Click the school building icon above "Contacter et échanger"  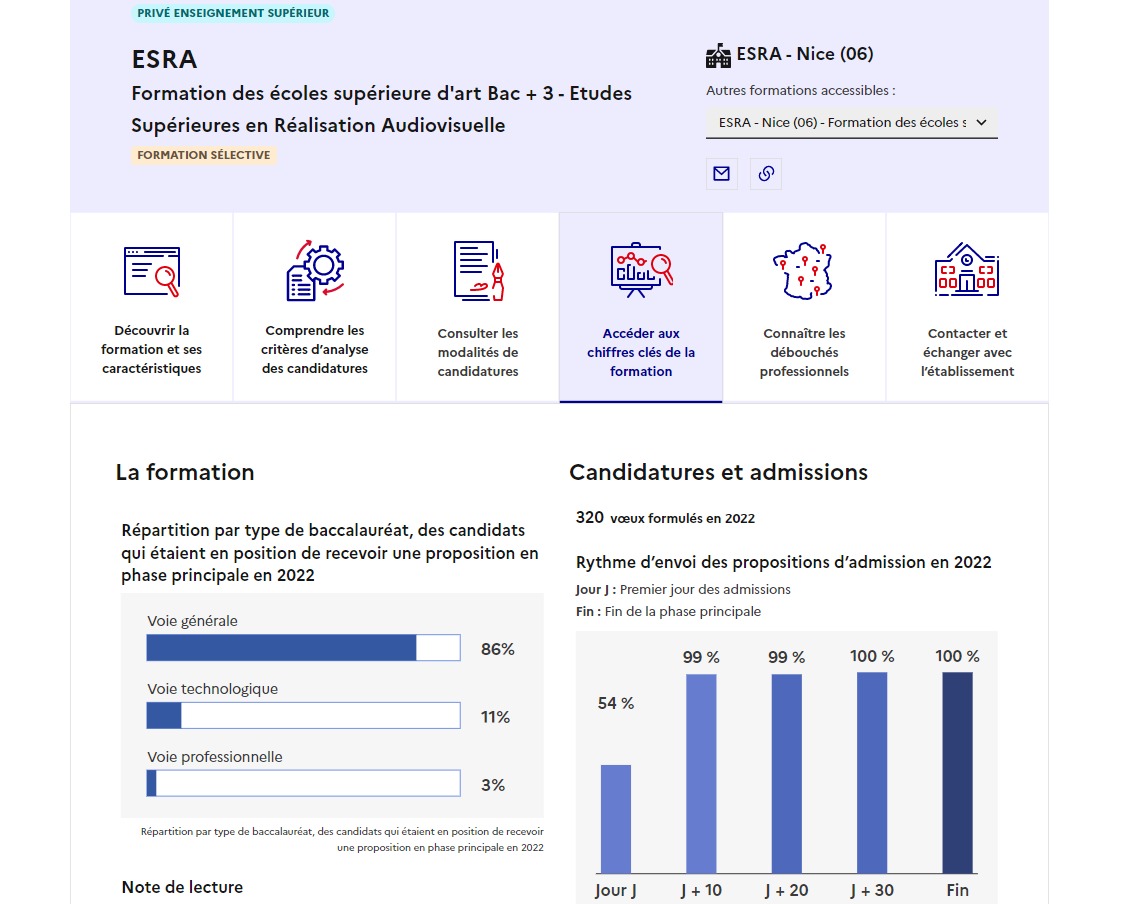(966, 268)
